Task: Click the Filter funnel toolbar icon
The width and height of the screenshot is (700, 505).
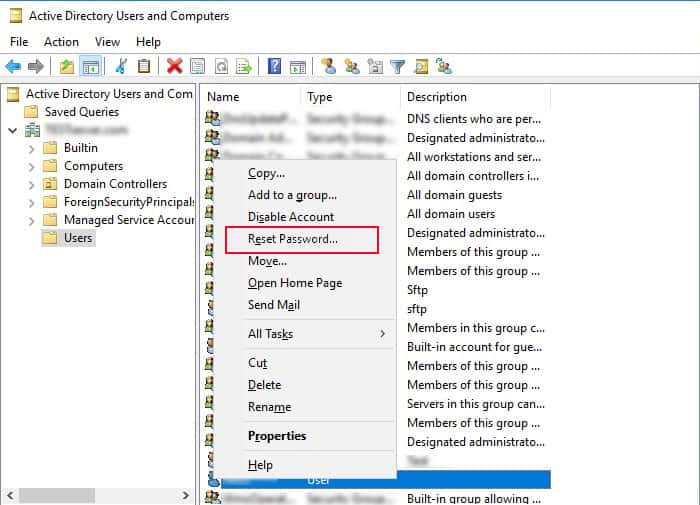Action: pyautogui.click(x=397, y=67)
